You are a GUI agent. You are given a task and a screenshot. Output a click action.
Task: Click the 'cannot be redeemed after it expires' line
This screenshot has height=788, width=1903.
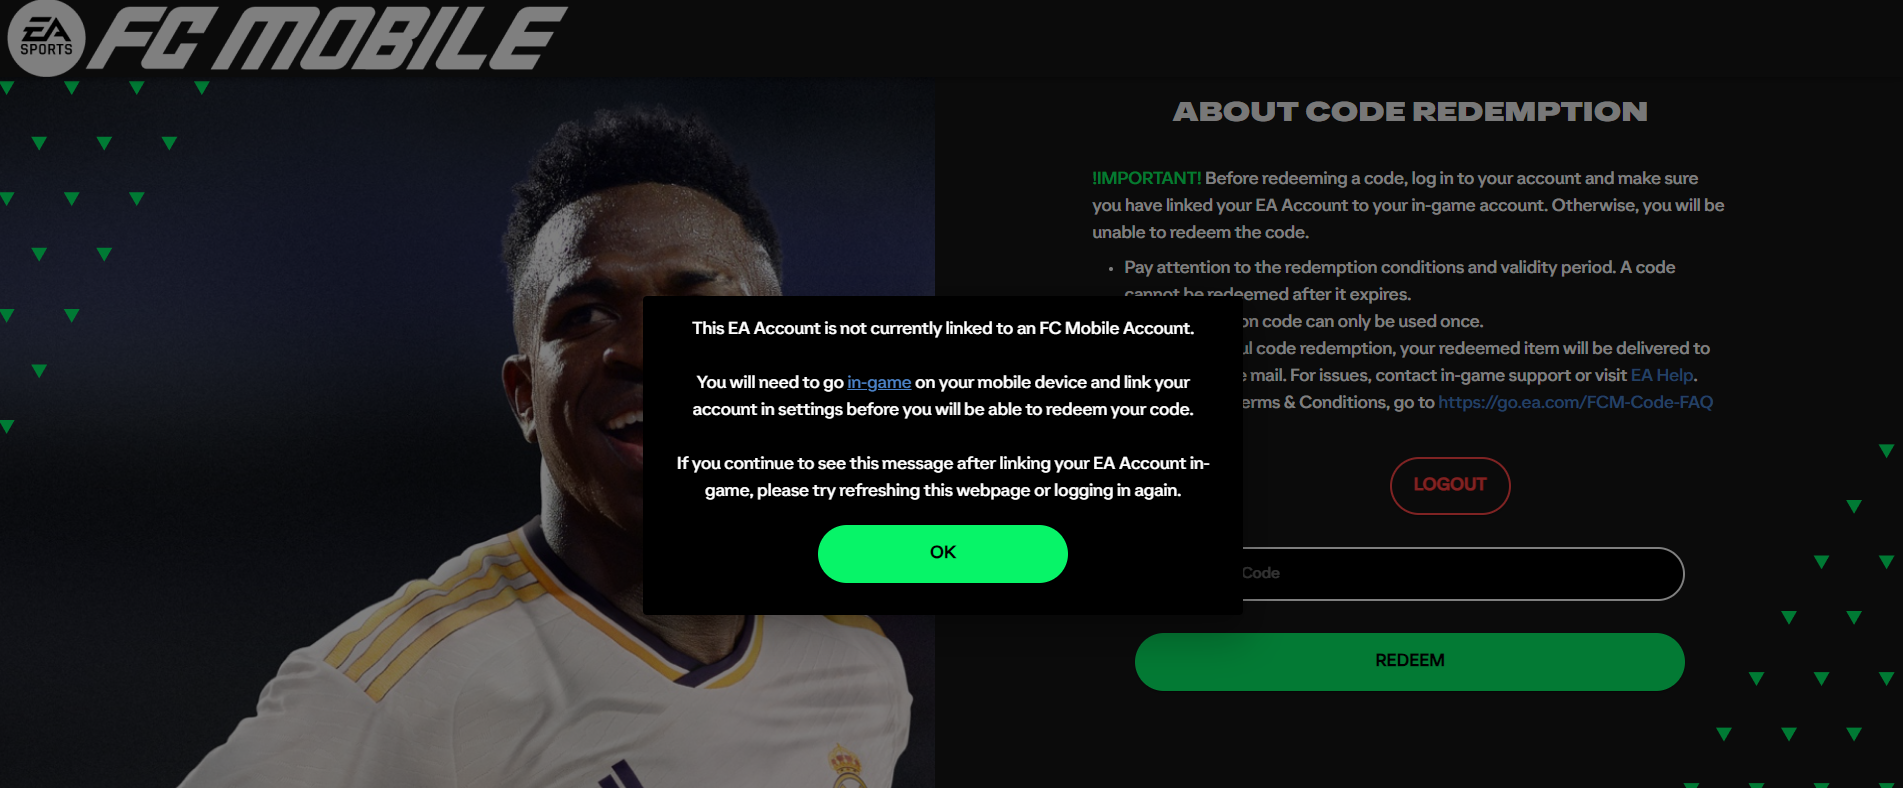[1267, 294]
